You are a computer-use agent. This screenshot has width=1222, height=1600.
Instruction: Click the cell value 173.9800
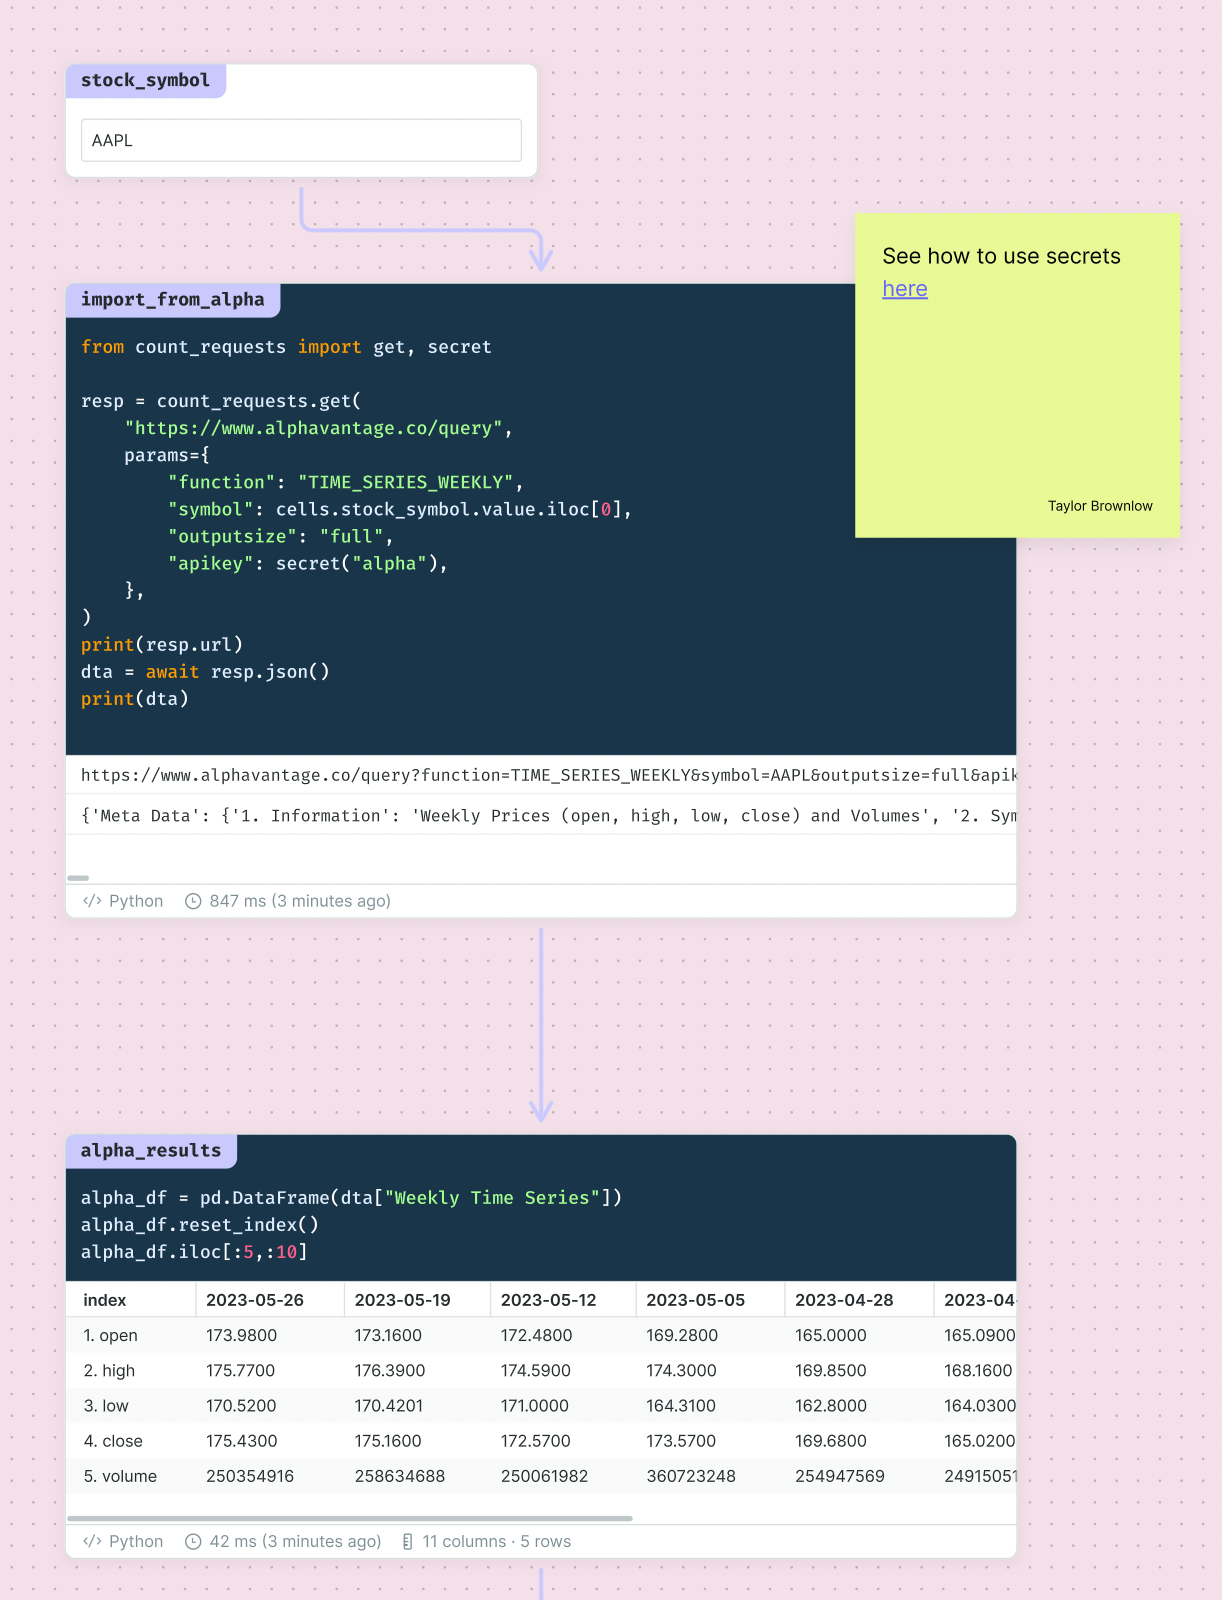(x=241, y=1336)
